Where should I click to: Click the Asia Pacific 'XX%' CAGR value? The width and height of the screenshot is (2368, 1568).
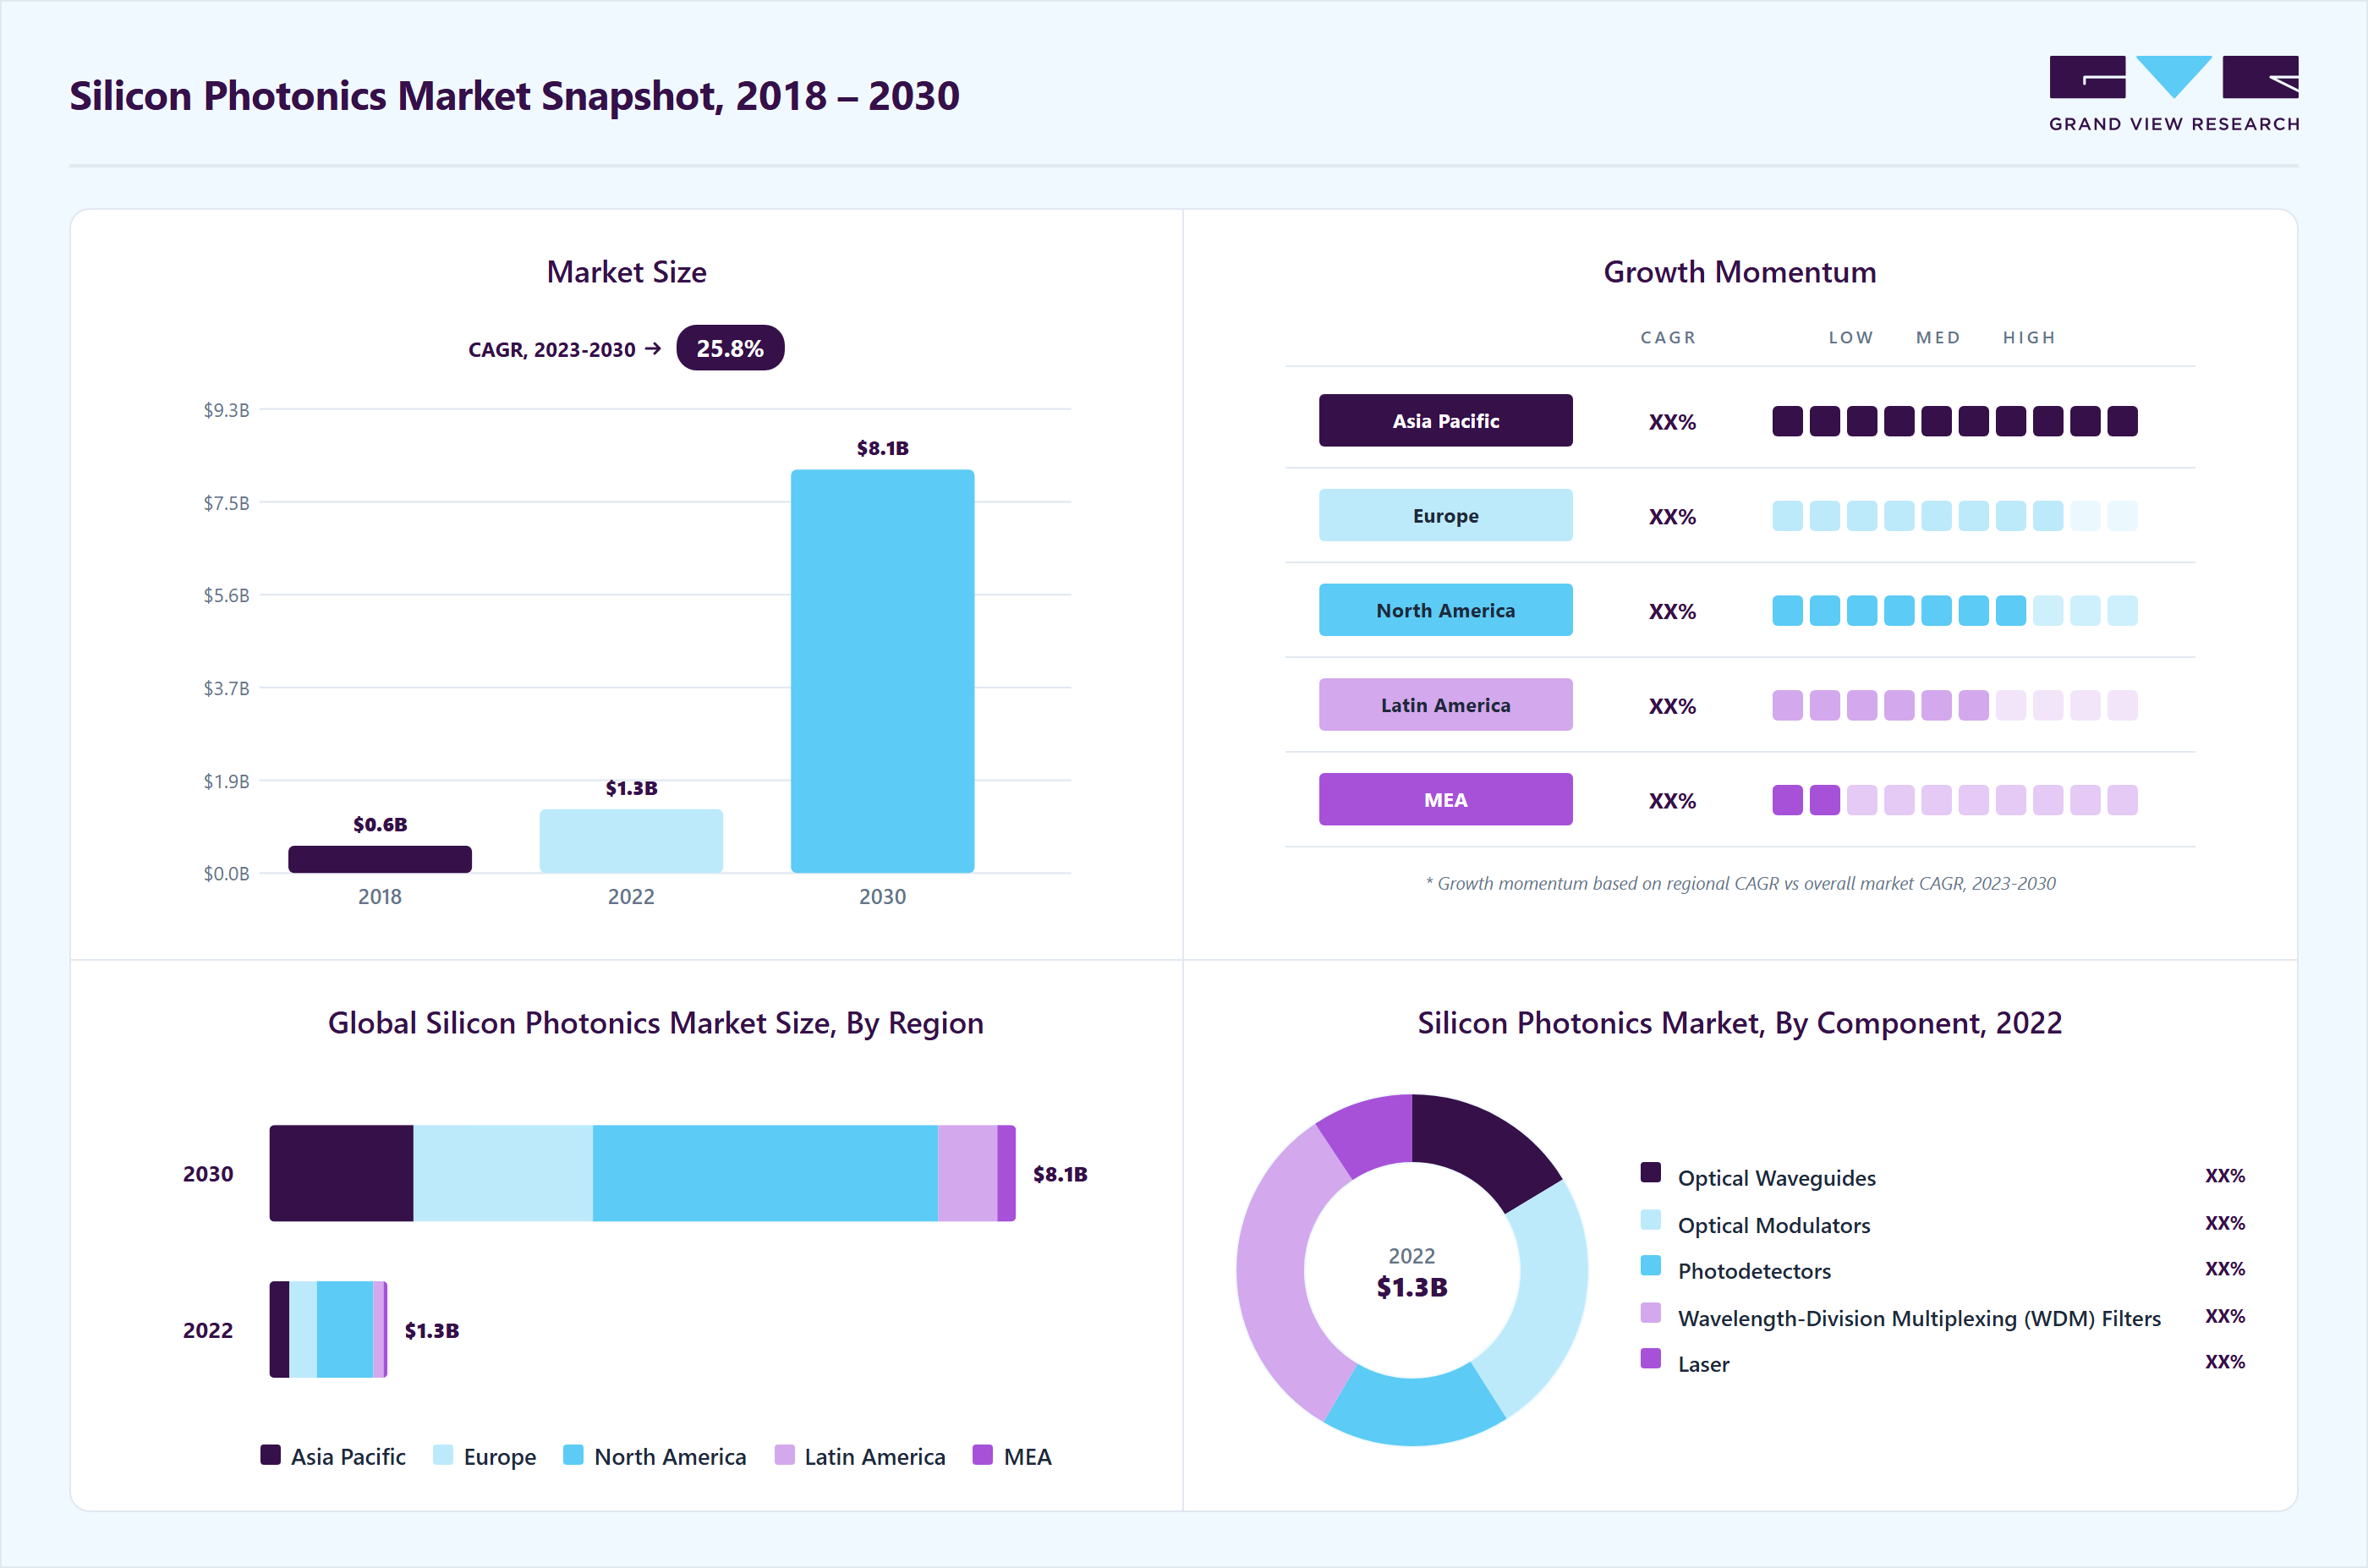(1672, 422)
